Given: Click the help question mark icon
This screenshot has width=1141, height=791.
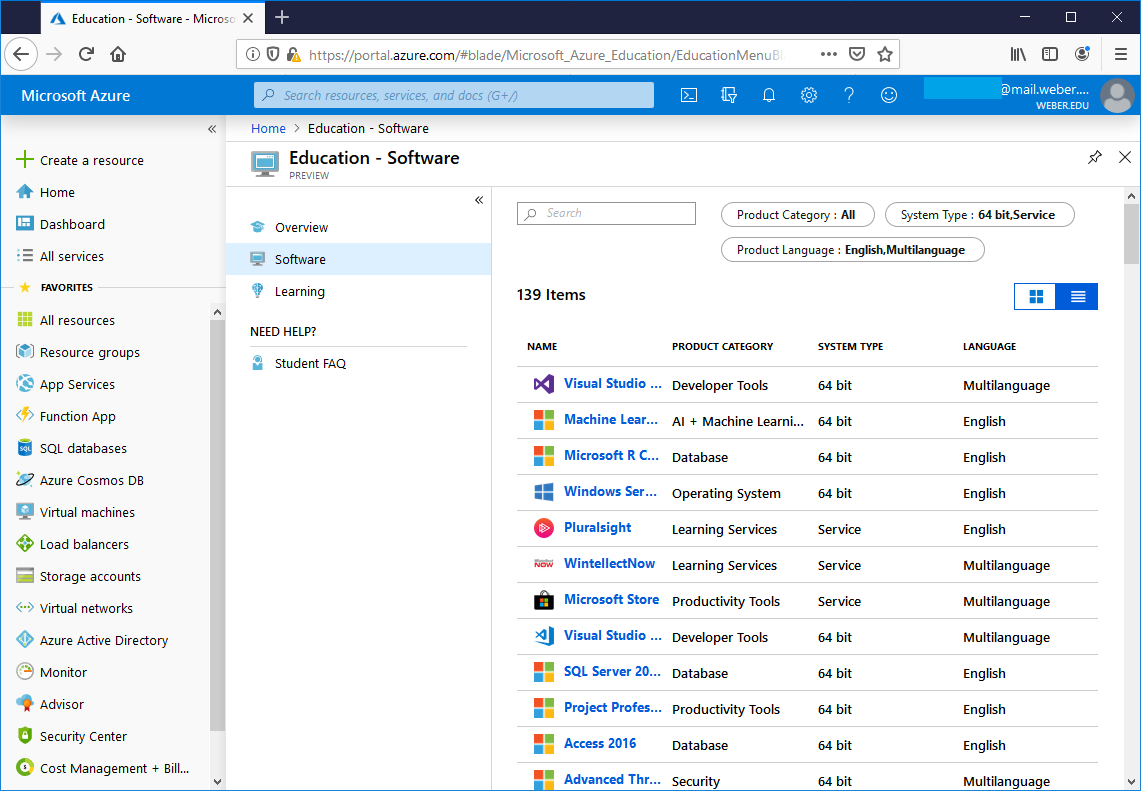Looking at the screenshot, I should 849,95.
